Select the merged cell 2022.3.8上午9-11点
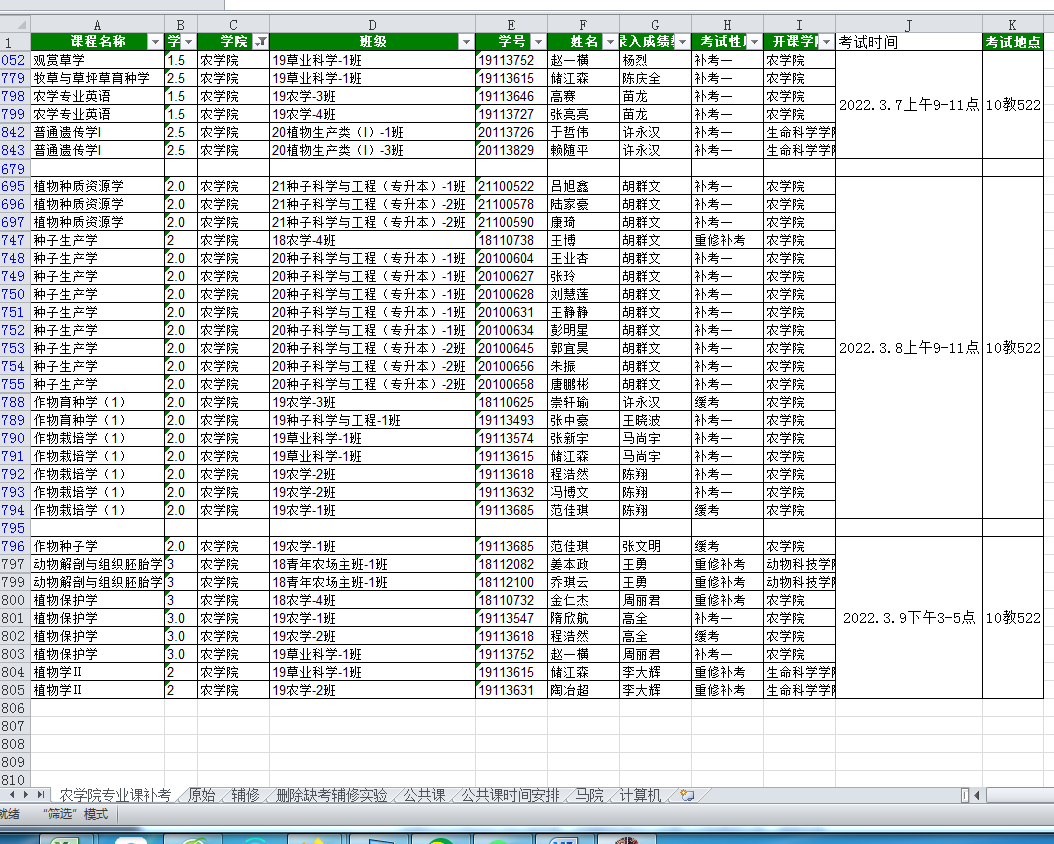This screenshot has height=844, width=1054. [908, 348]
